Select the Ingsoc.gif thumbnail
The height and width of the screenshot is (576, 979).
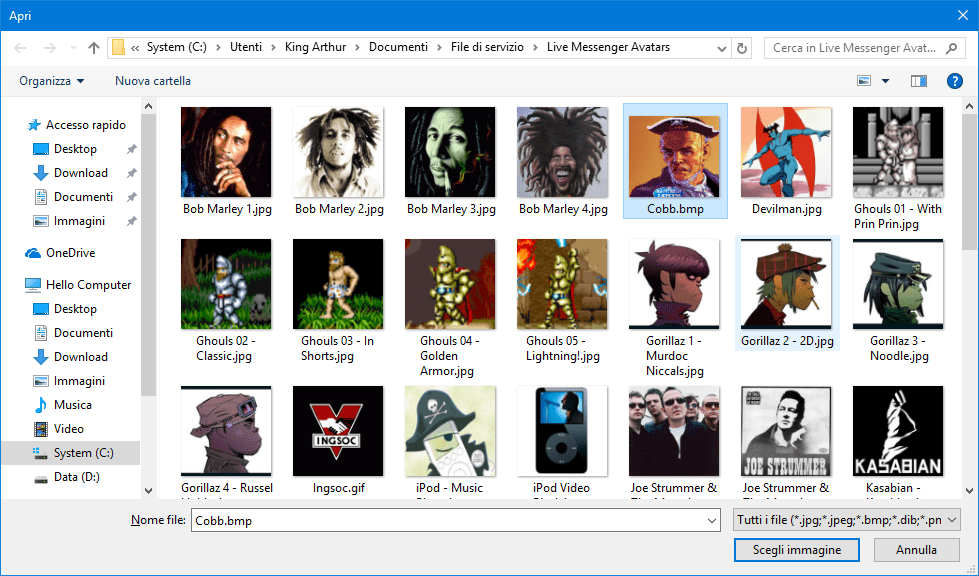[338, 431]
